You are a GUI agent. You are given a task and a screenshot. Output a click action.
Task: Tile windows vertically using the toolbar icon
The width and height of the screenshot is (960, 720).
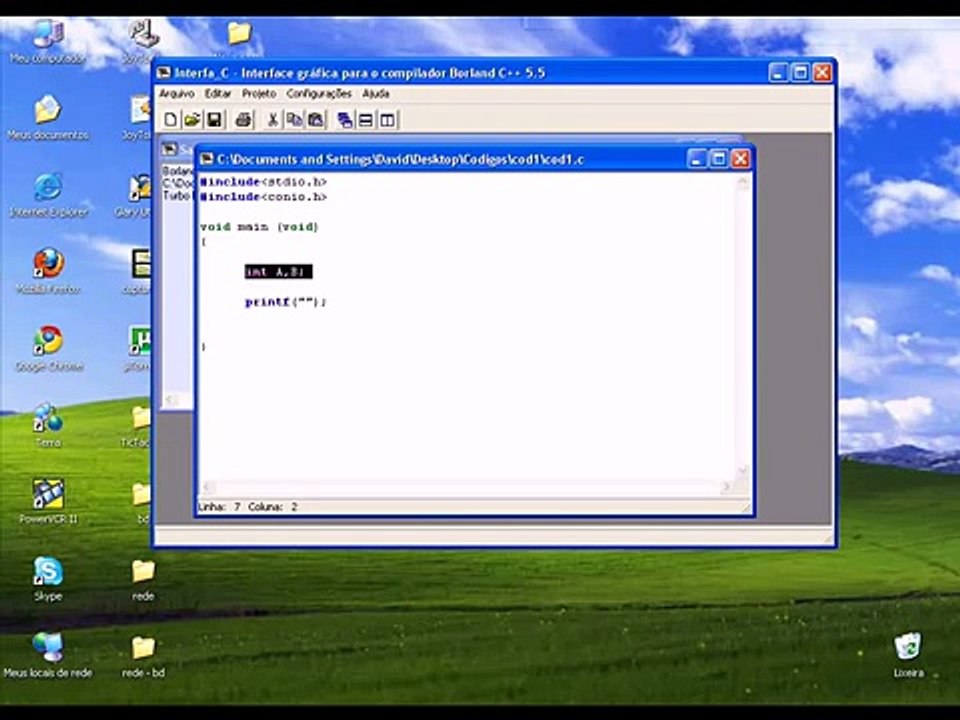tap(387, 120)
